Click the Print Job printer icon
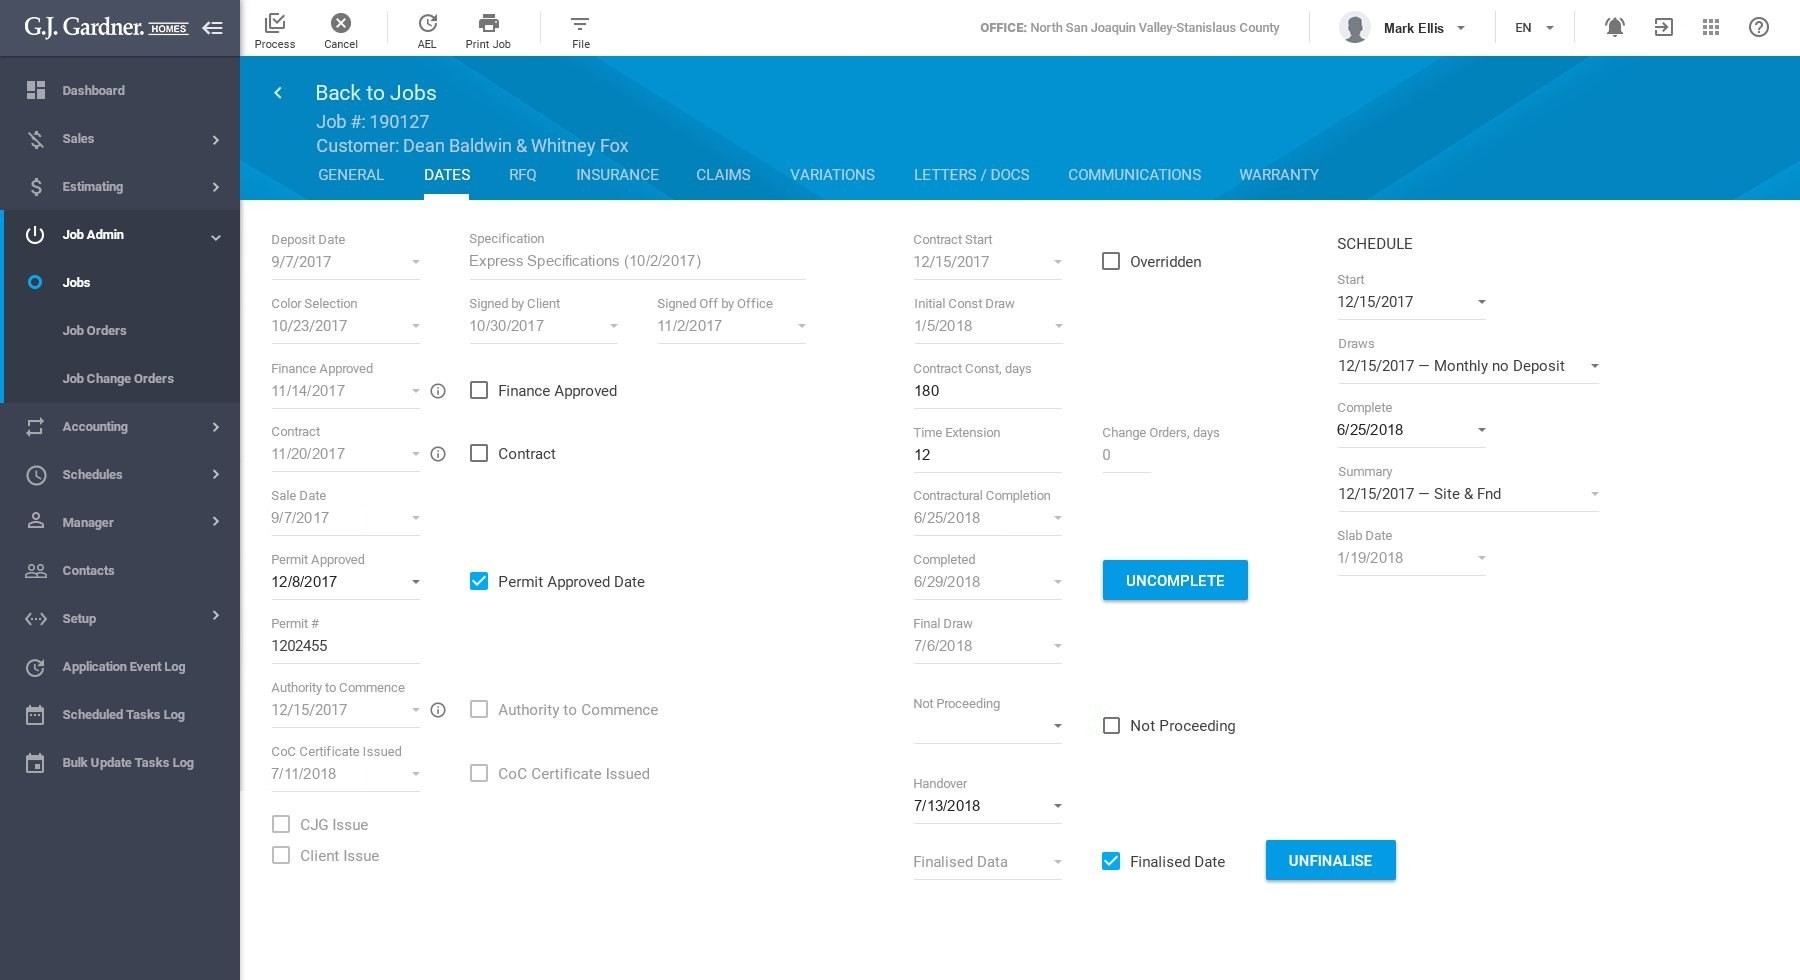This screenshot has height=980, width=1800. [488, 23]
